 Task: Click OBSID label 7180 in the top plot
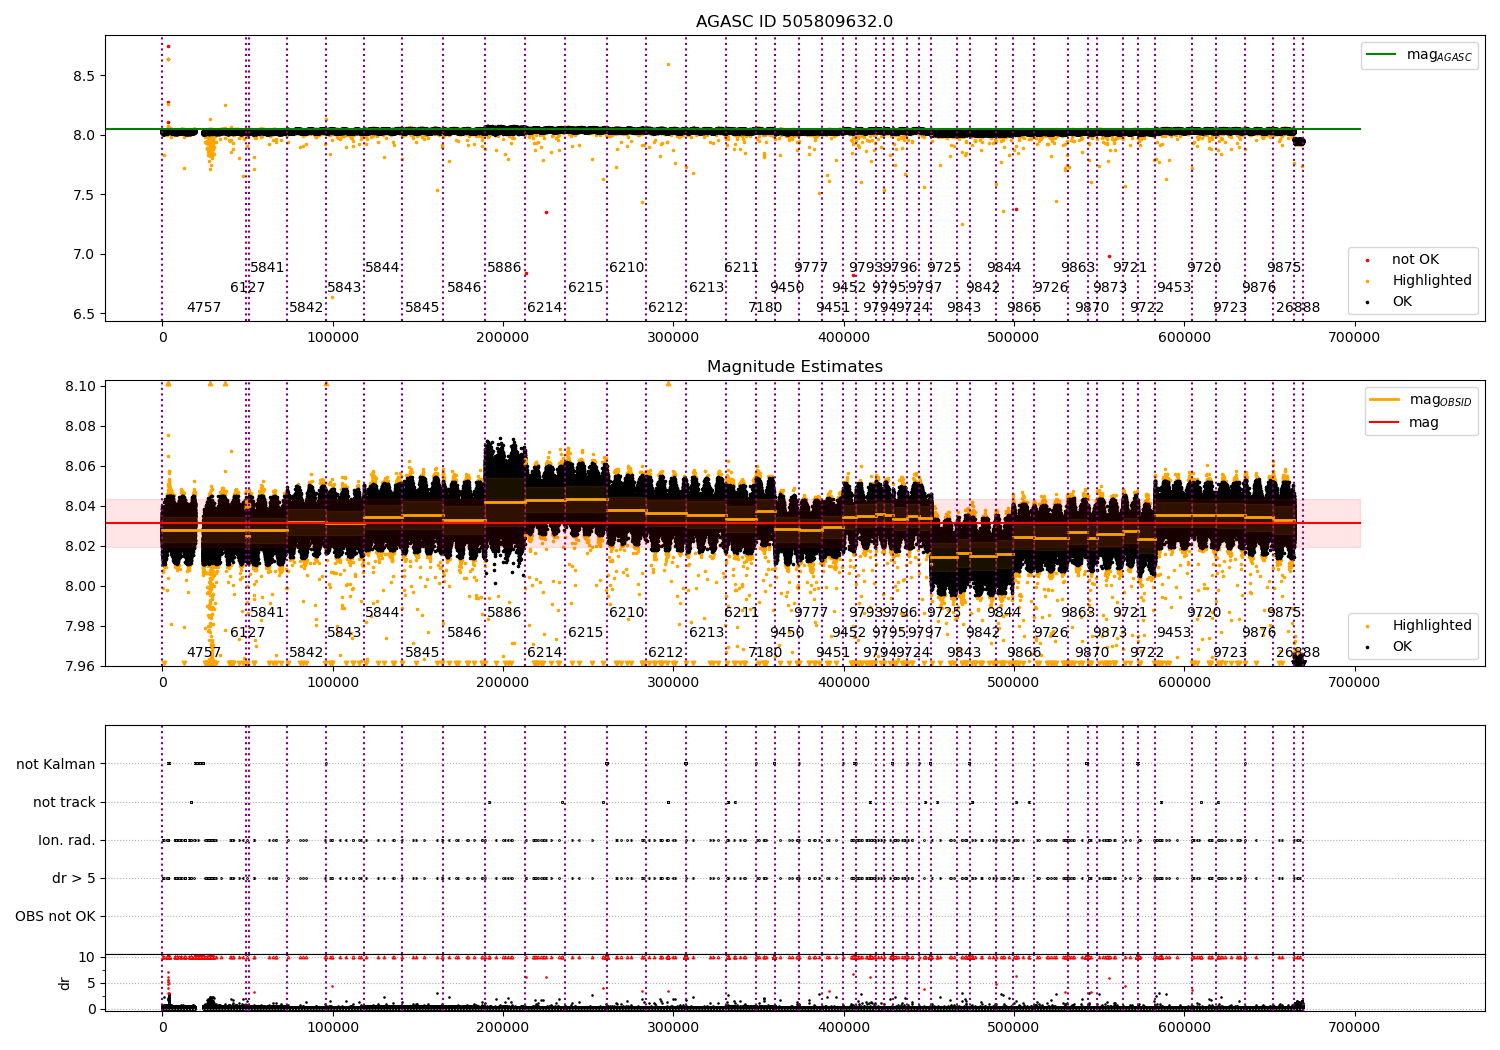point(765,308)
